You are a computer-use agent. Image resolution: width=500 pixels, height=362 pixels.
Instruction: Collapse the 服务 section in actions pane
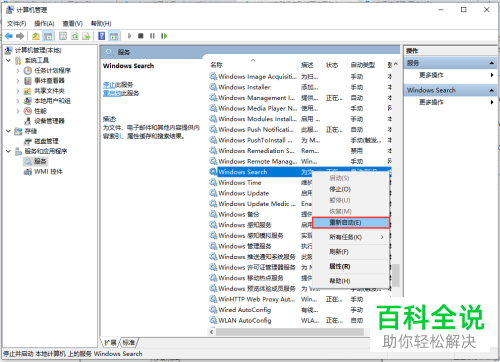click(x=492, y=63)
